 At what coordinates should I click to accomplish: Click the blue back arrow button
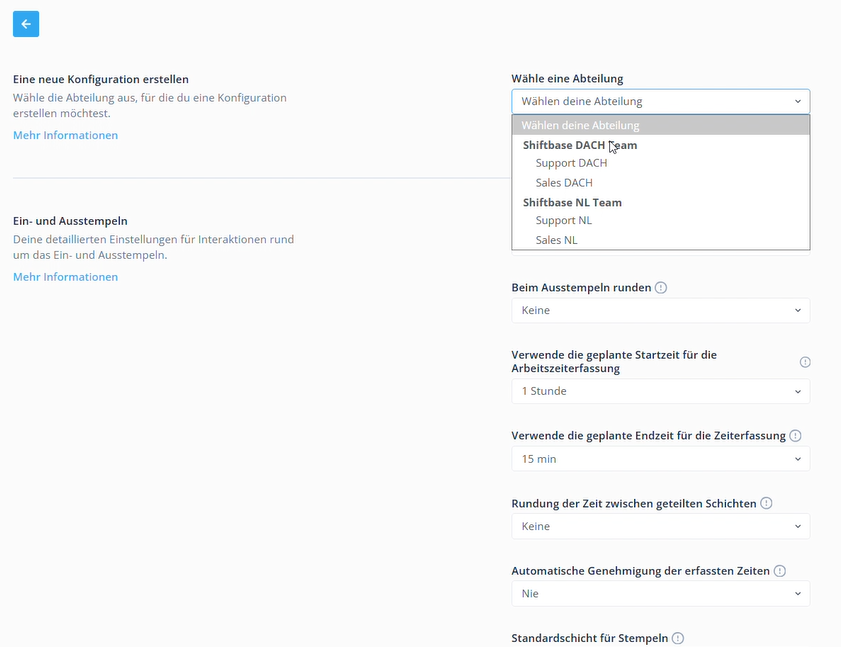coord(26,24)
